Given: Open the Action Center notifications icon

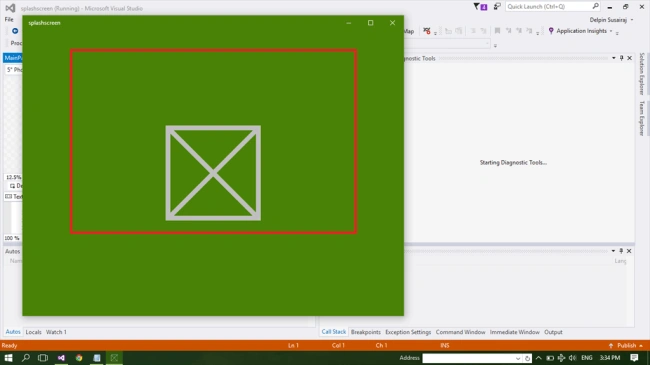Looking at the screenshot, I should [634, 358].
